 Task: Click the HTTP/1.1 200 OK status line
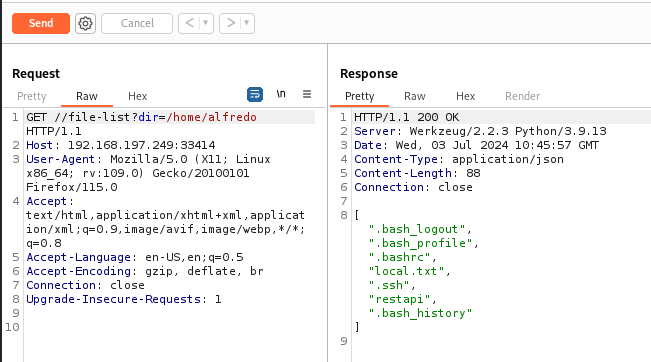tap(406, 117)
